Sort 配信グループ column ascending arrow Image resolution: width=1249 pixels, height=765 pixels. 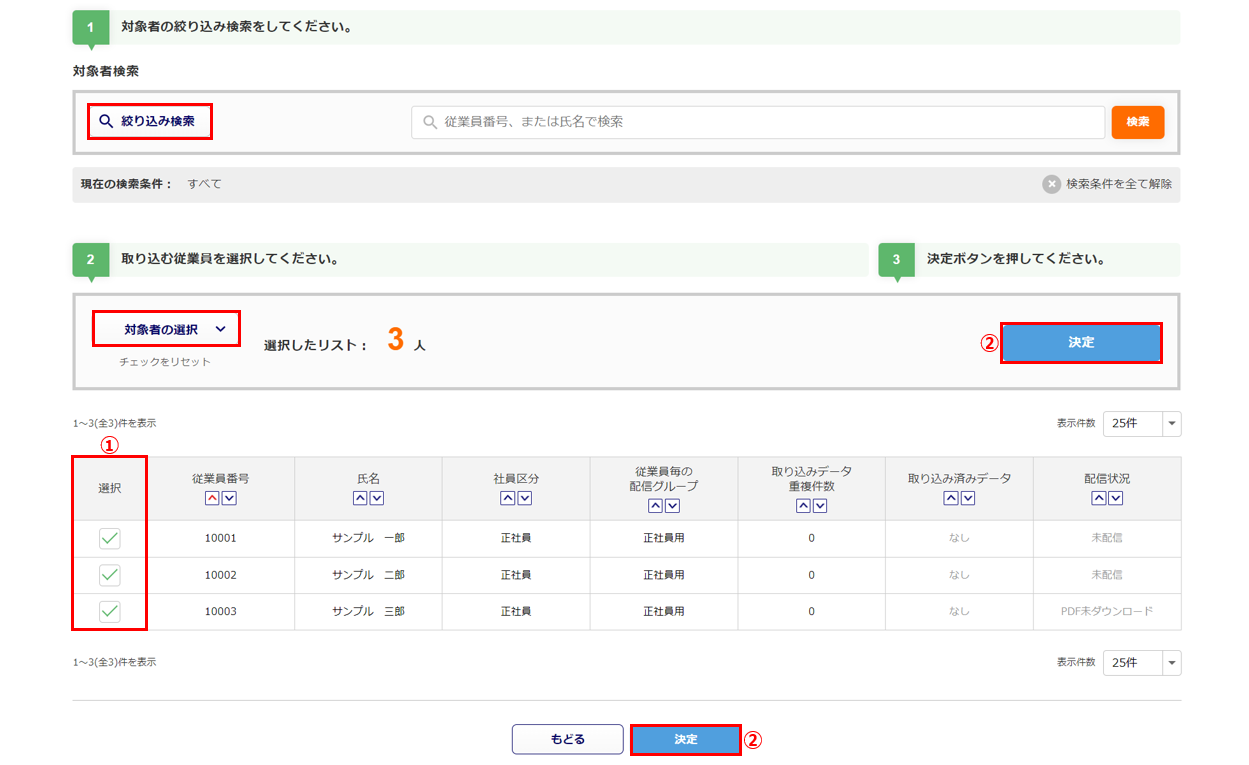[x=655, y=506]
